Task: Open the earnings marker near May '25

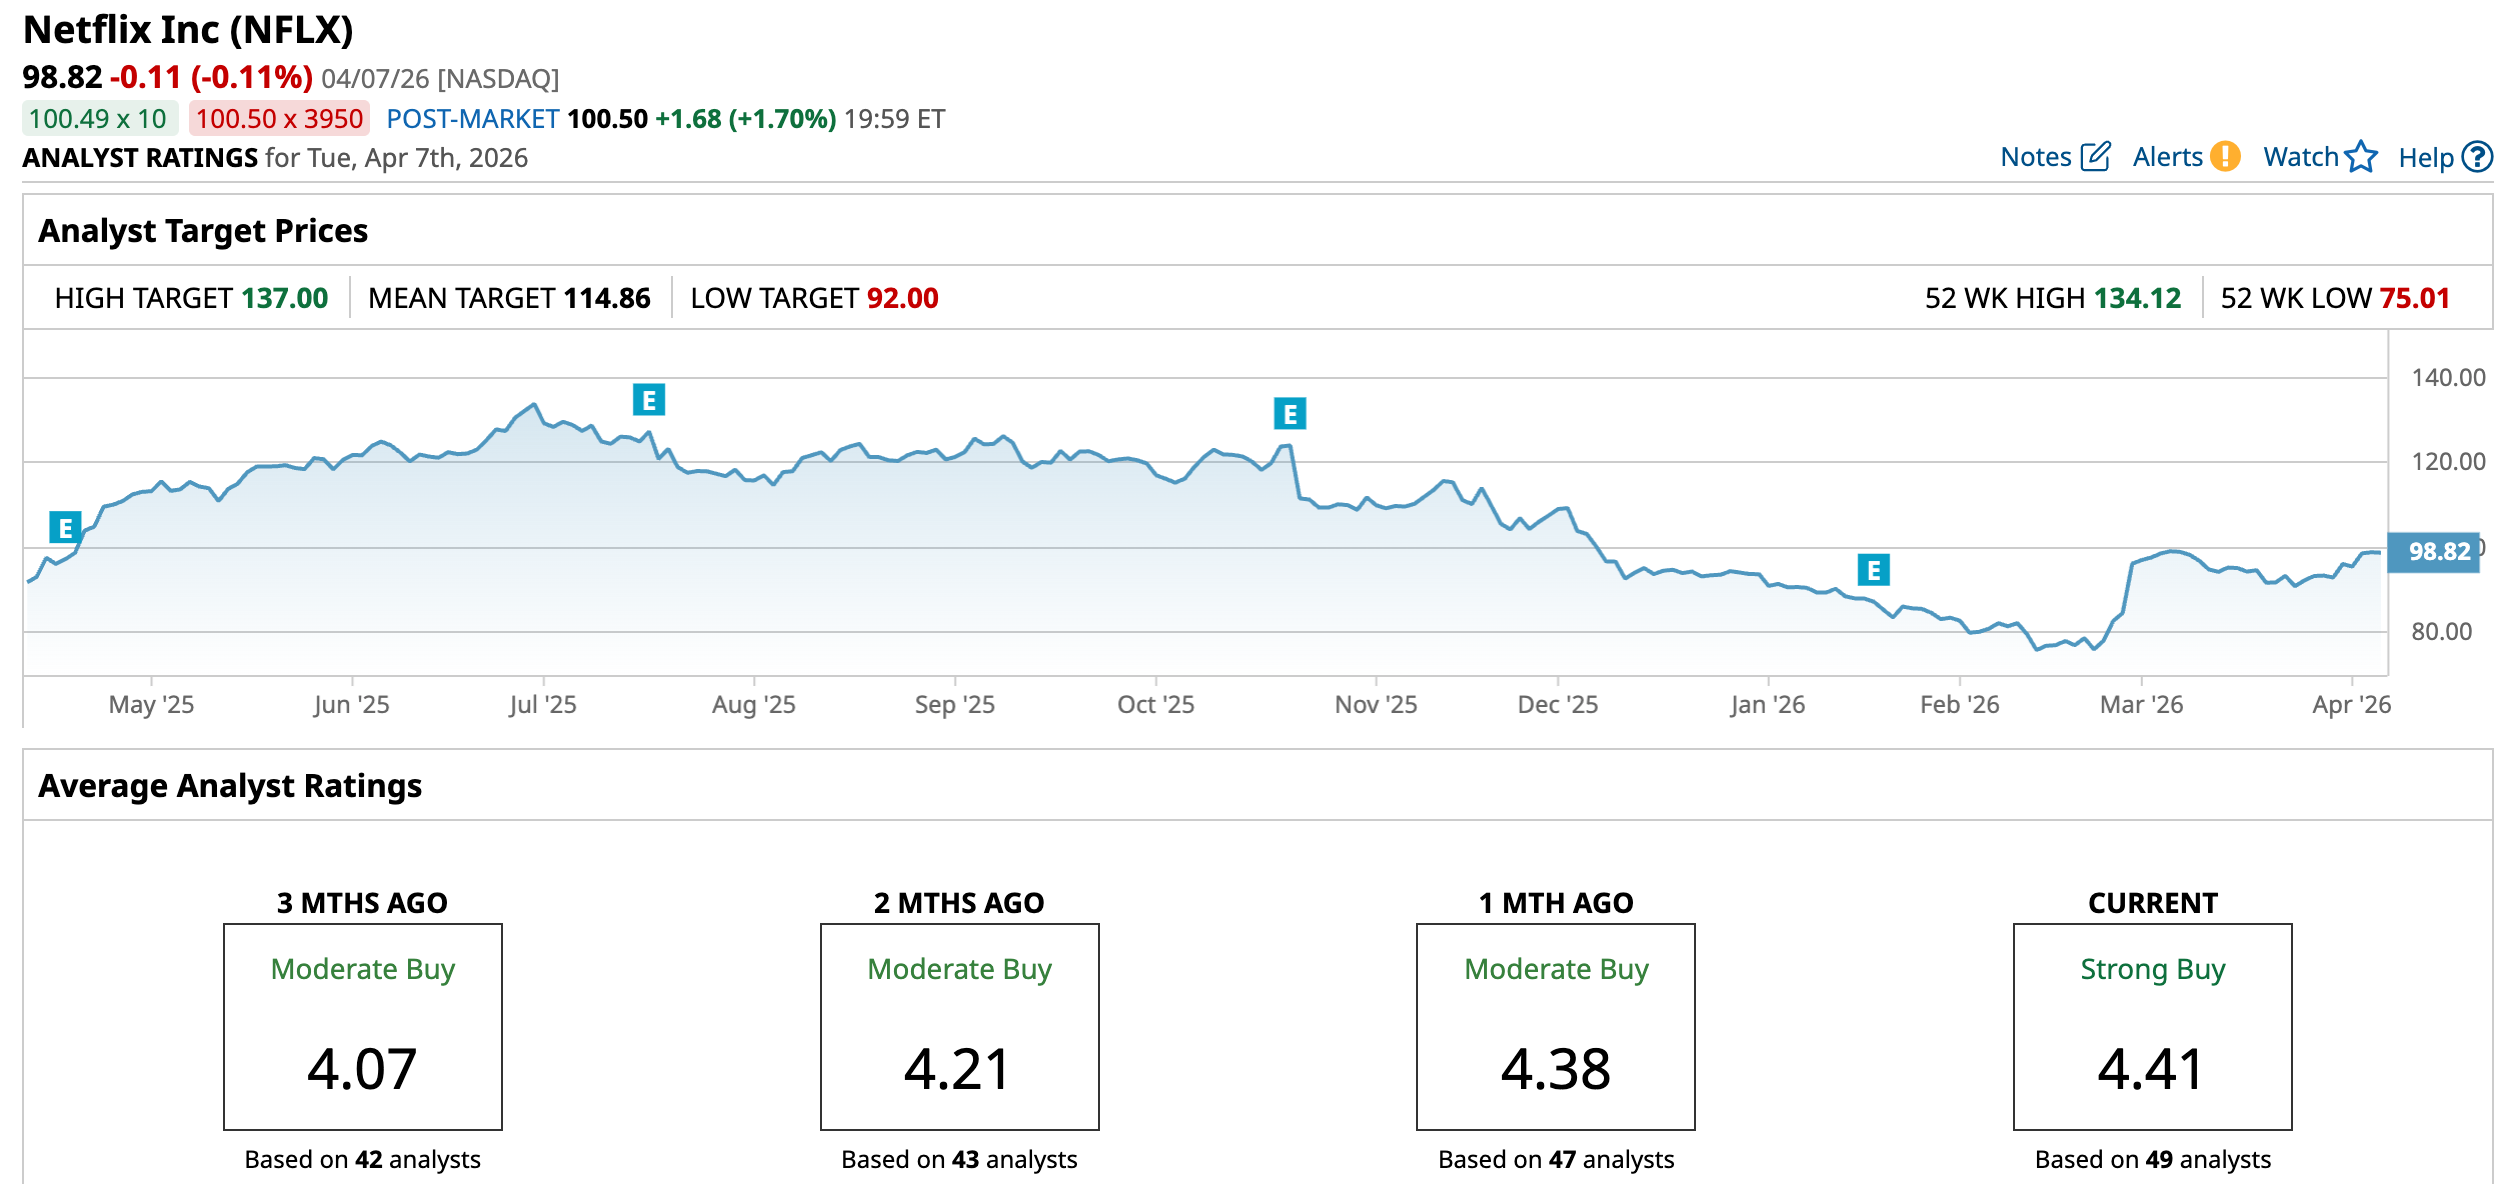Action: point(65,527)
